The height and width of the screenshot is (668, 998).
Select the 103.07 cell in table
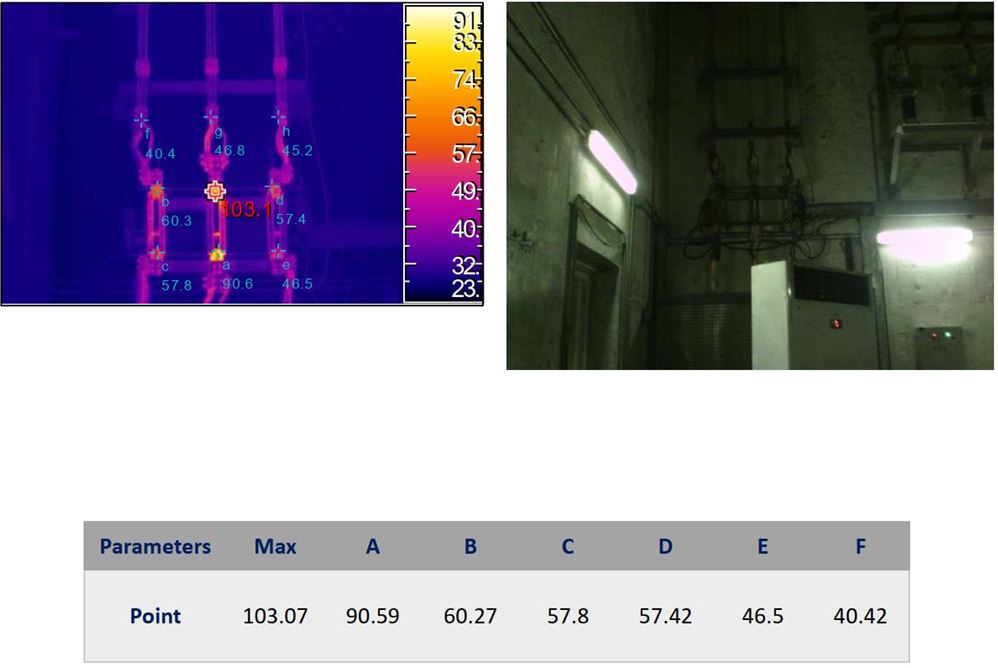pyautogui.click(x=275, y=616)
